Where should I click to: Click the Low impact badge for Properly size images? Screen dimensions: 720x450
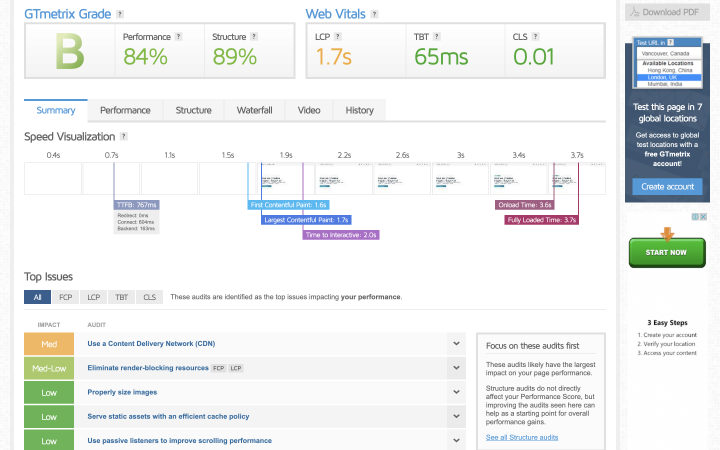[49, 393]
